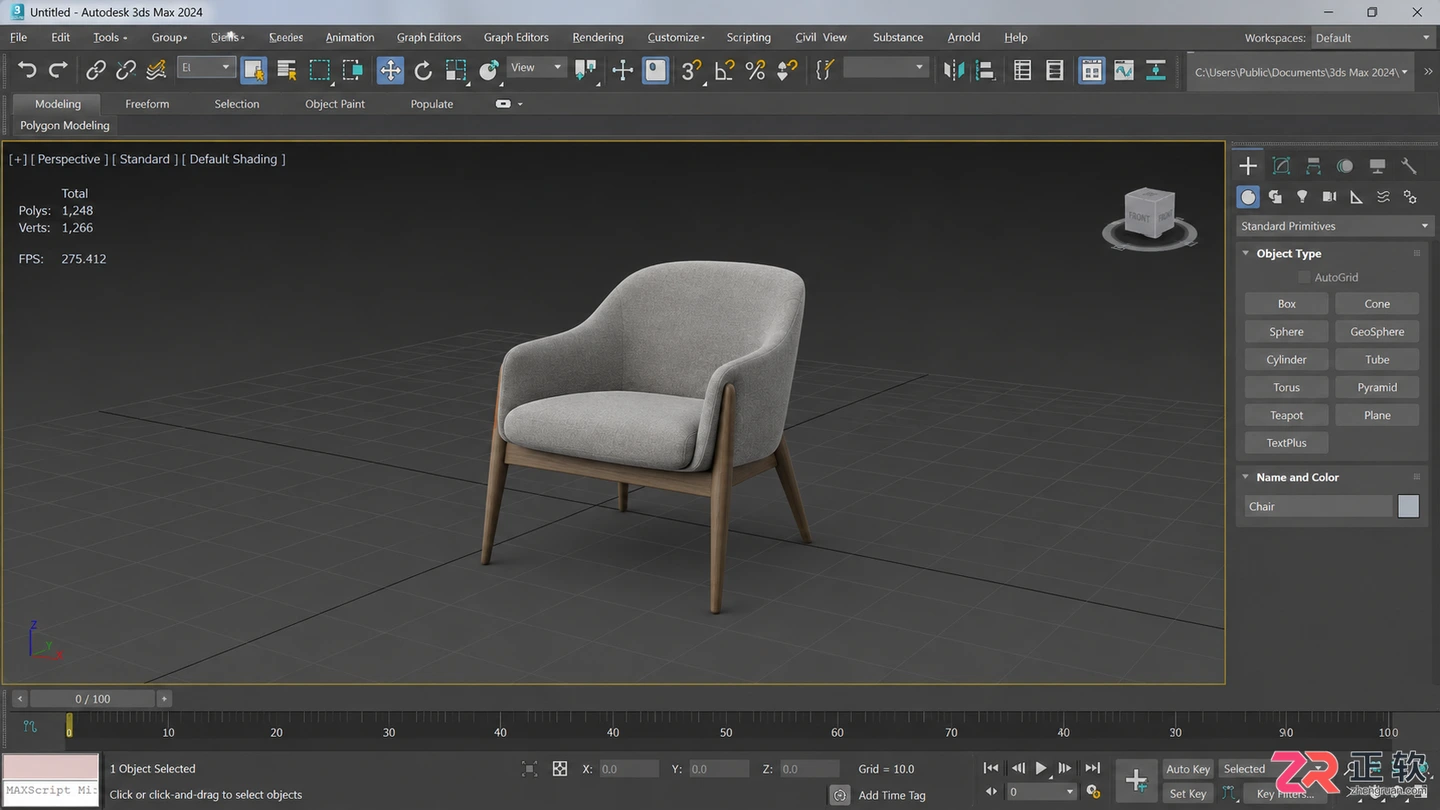Open the reference coordinate View dropdown
Screen dimensions: 1440x810
(x=536, y=68)
